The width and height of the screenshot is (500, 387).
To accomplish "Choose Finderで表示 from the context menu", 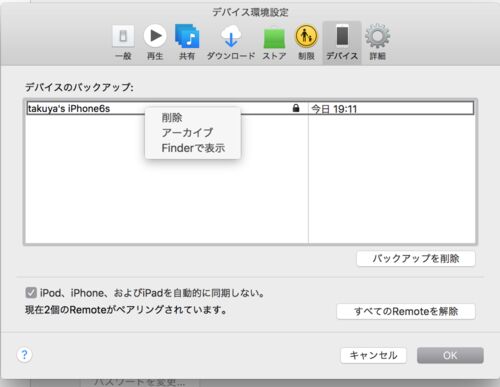I will pyautogui.click(x=192, y=148).
